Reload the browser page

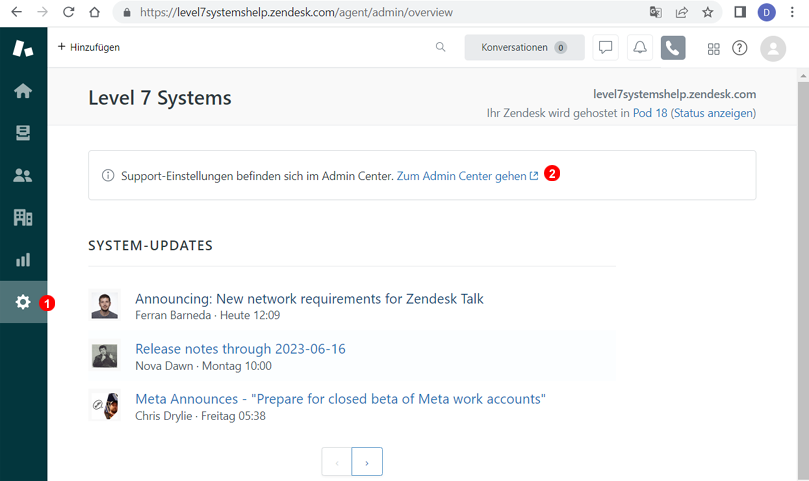[69, 12]
